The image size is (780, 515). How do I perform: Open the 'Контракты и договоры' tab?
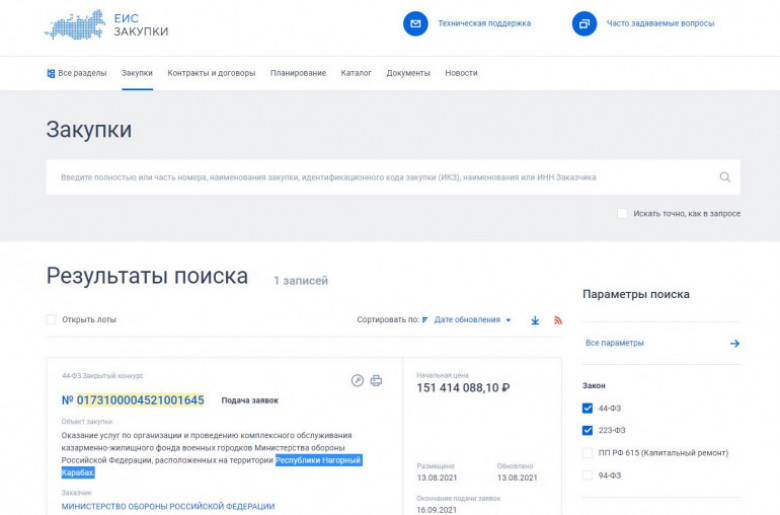211,73
